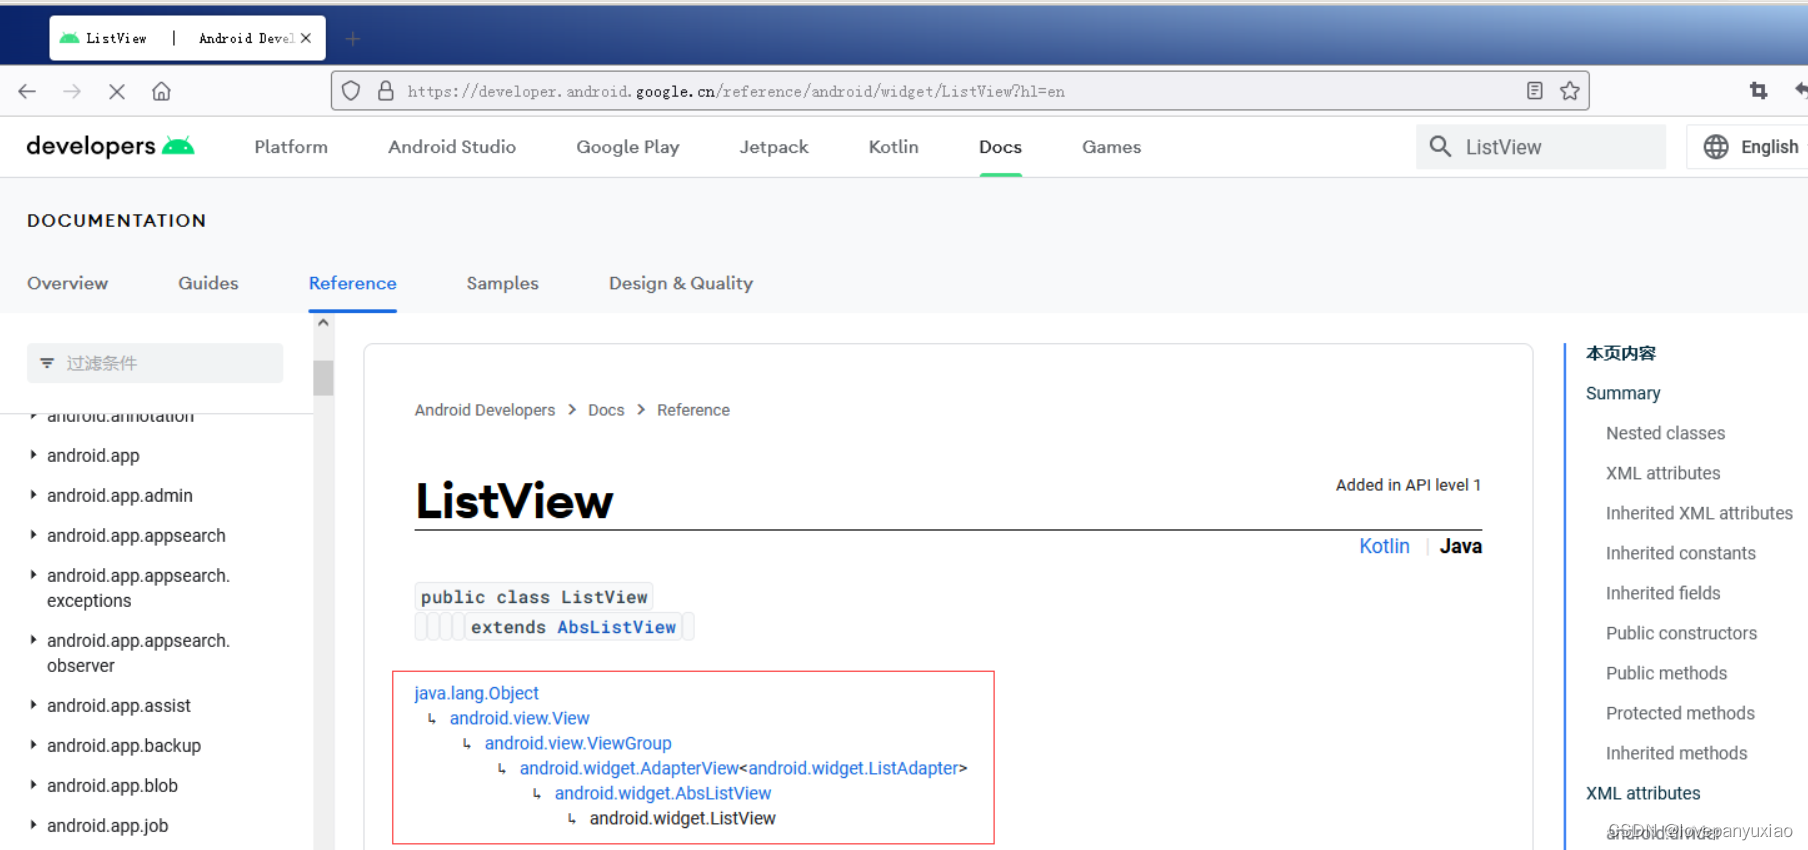Open the android.widget.AbsListView hierarchy link

click(x=663, y=793)
